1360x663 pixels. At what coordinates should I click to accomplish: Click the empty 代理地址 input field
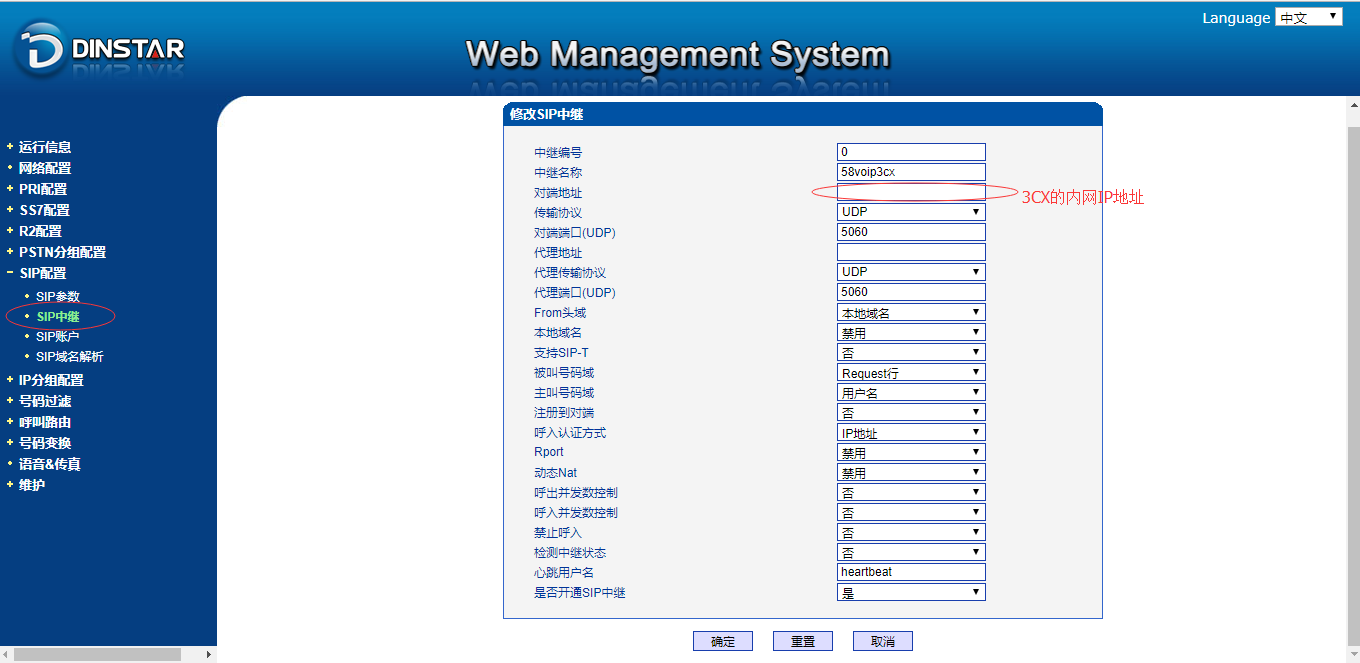[x=911, y=252]
